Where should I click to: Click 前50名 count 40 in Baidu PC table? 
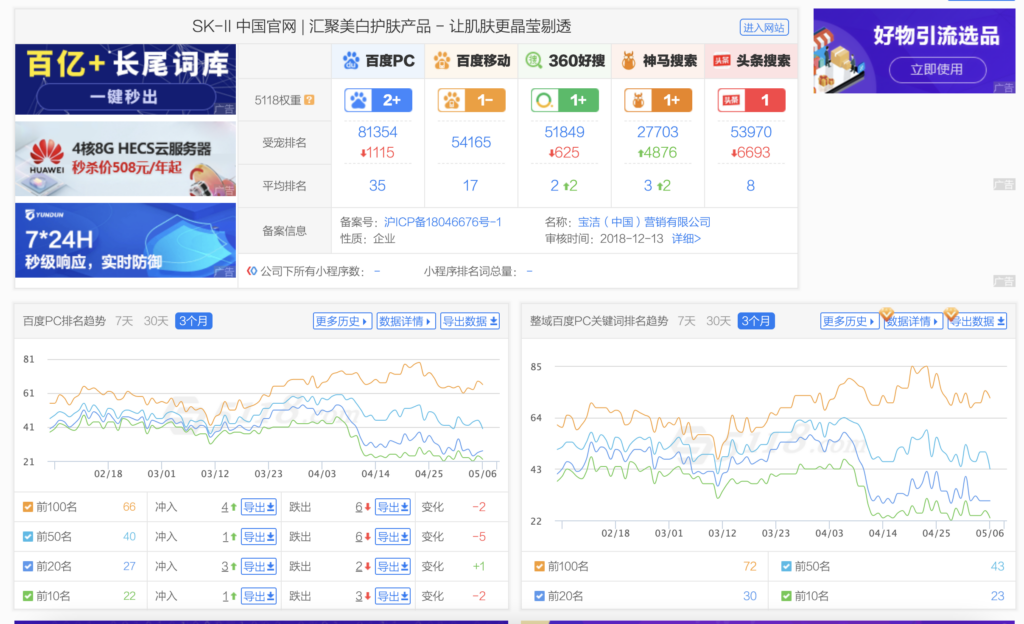(129, 537)
